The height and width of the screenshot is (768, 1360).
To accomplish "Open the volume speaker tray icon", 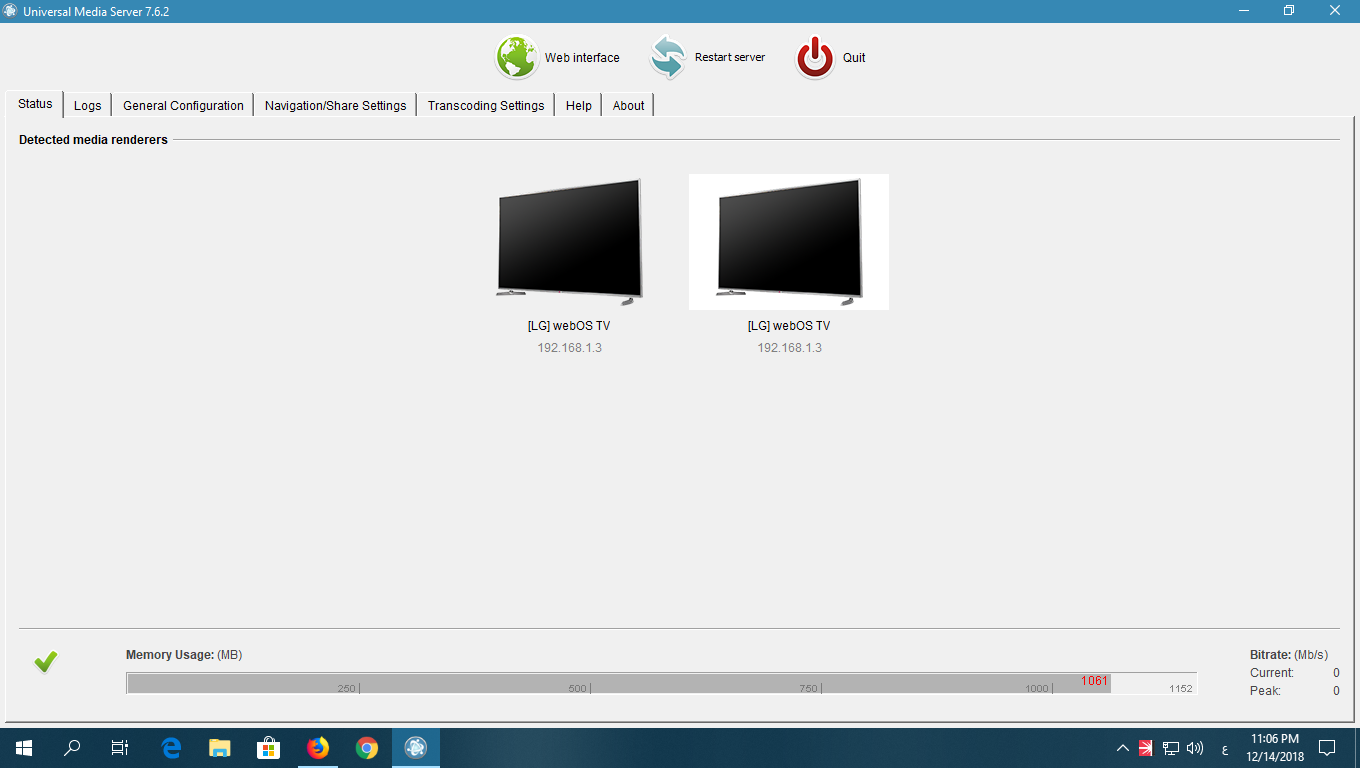I will 1195,748.
